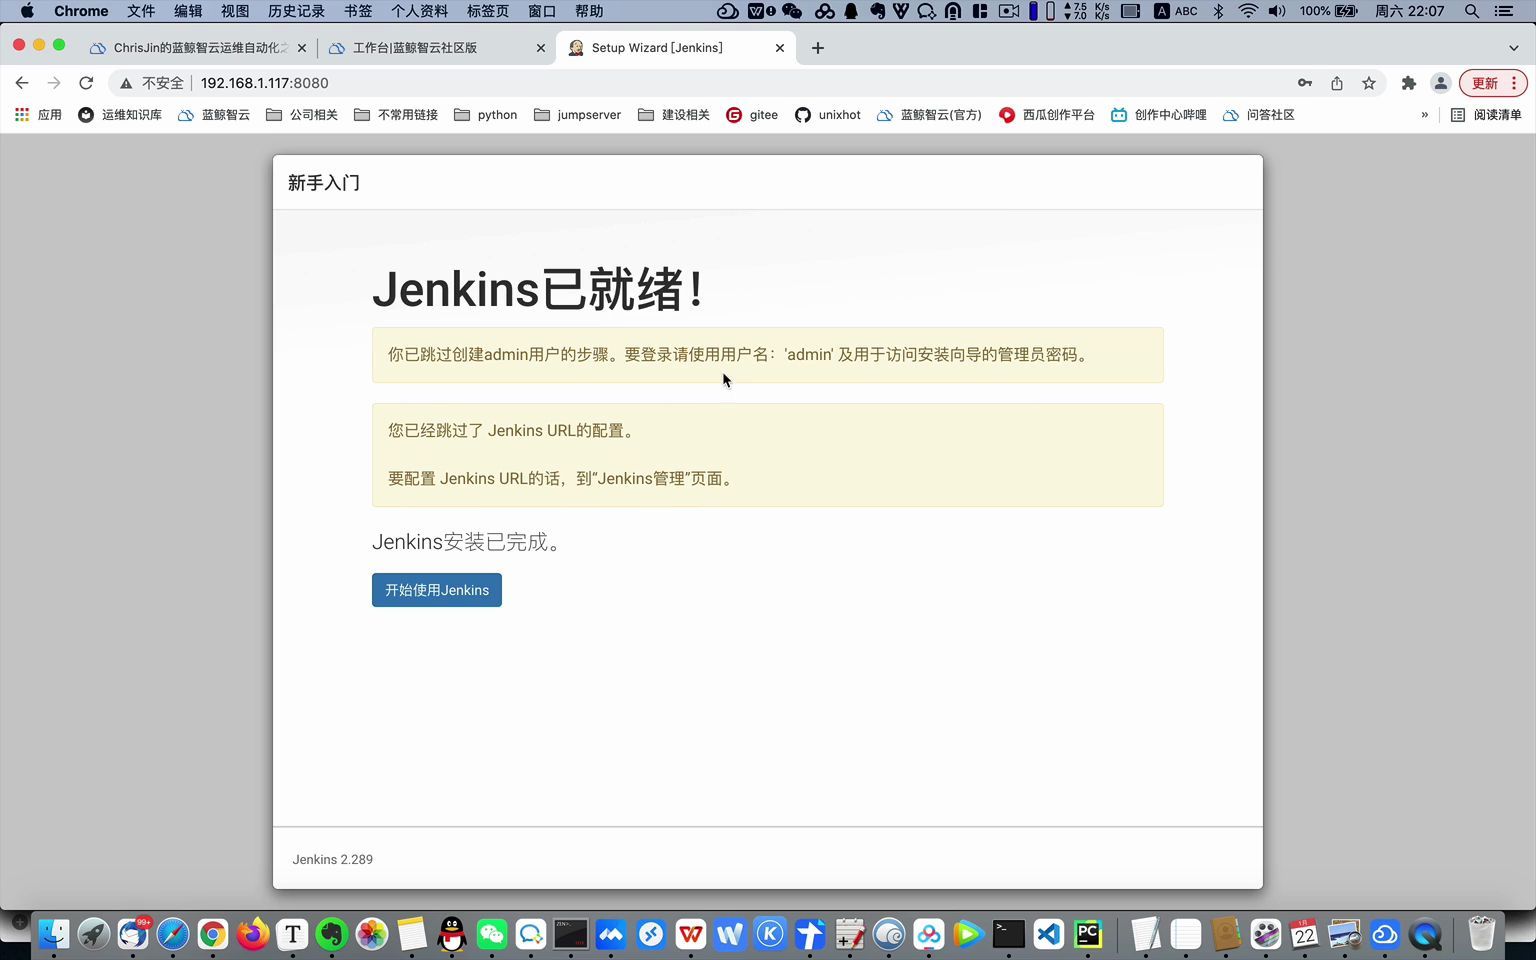1536x960 pixels.
Task: Open the 西瓜创作平台 bookmark
Action: (x=1047, y=115)
